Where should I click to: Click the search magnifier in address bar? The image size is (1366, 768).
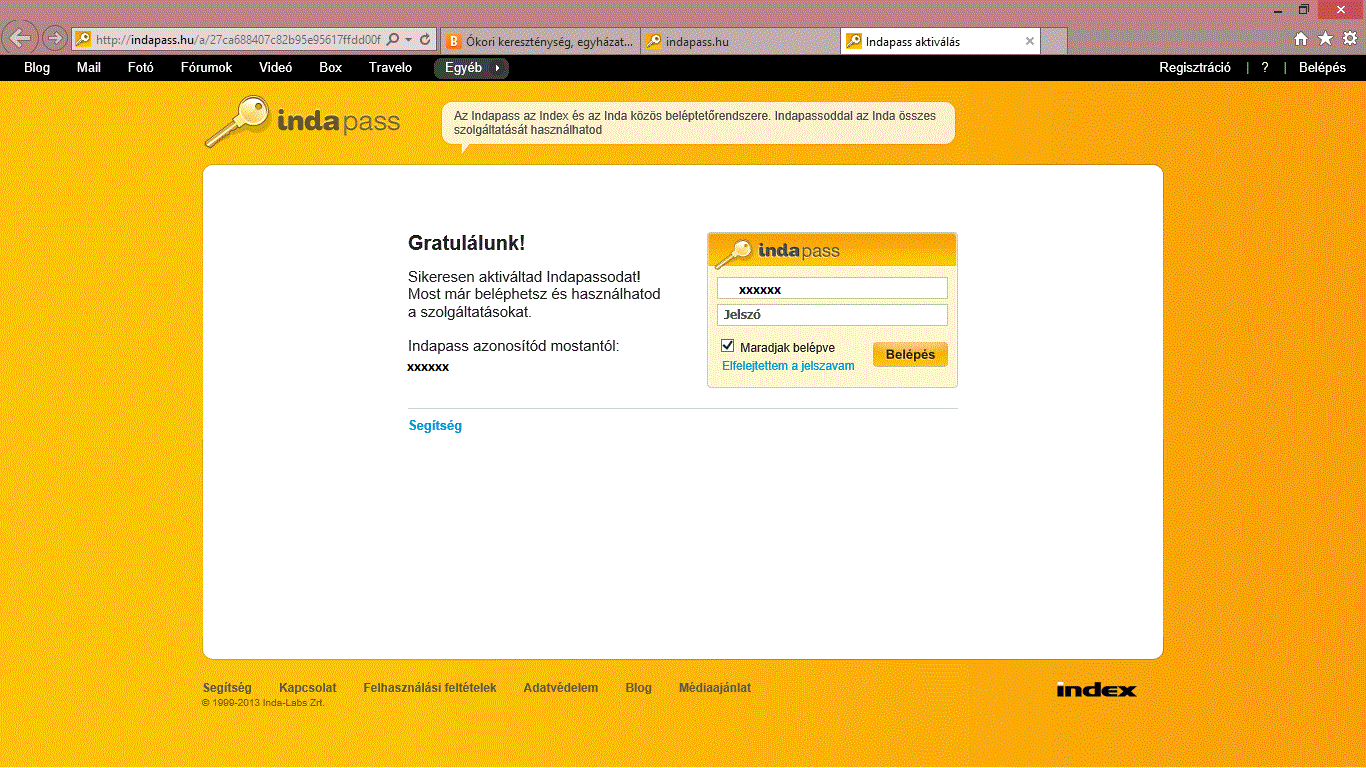coord(393,40)
